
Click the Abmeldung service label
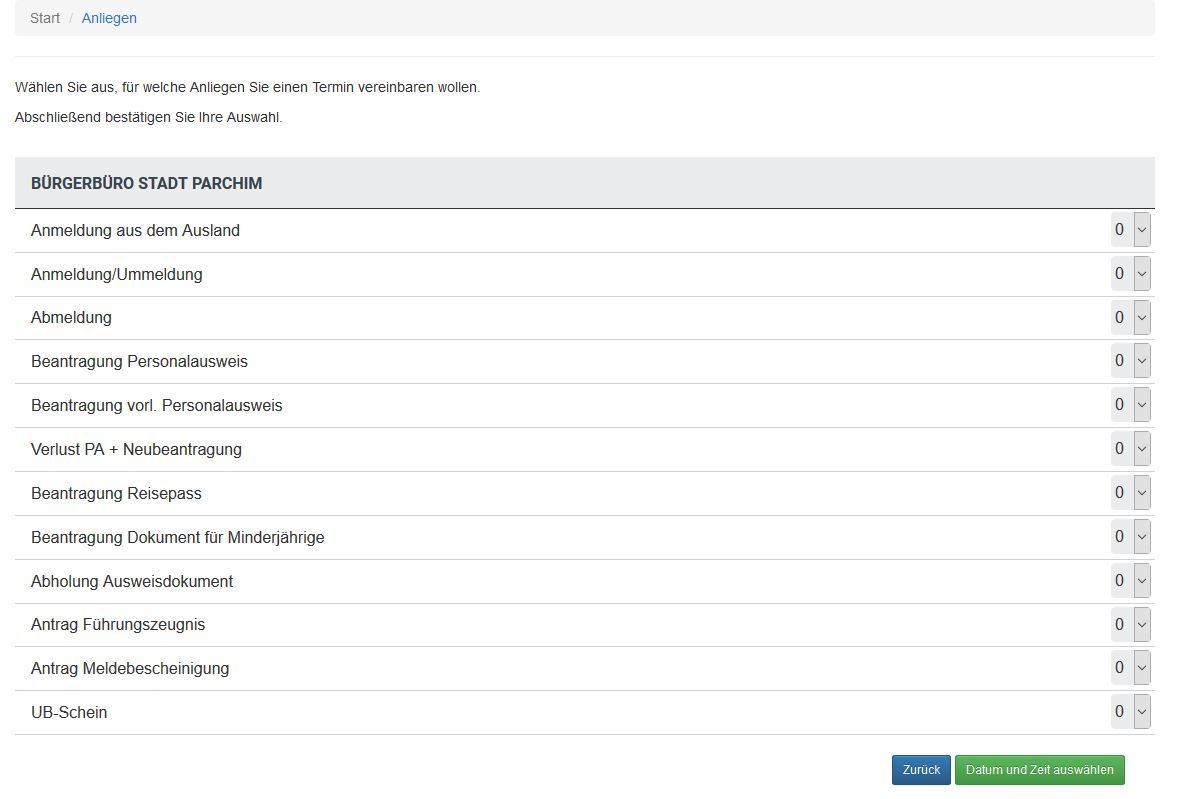pos(71,318)
